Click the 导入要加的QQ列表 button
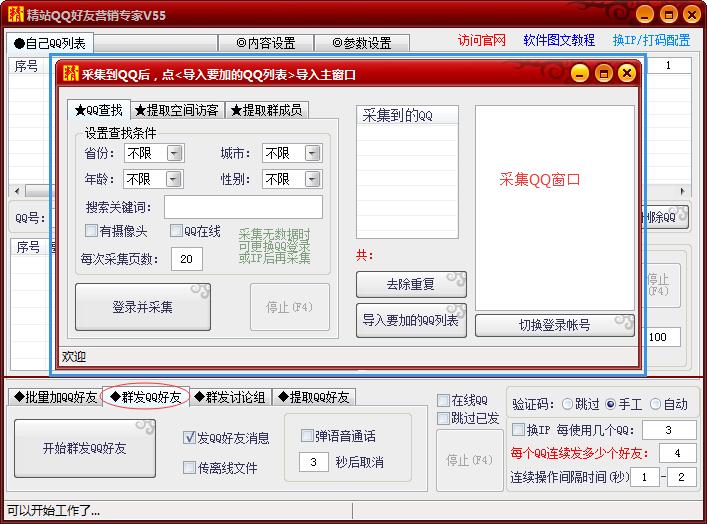Screen dimensions: 707x524 point(411,320)
